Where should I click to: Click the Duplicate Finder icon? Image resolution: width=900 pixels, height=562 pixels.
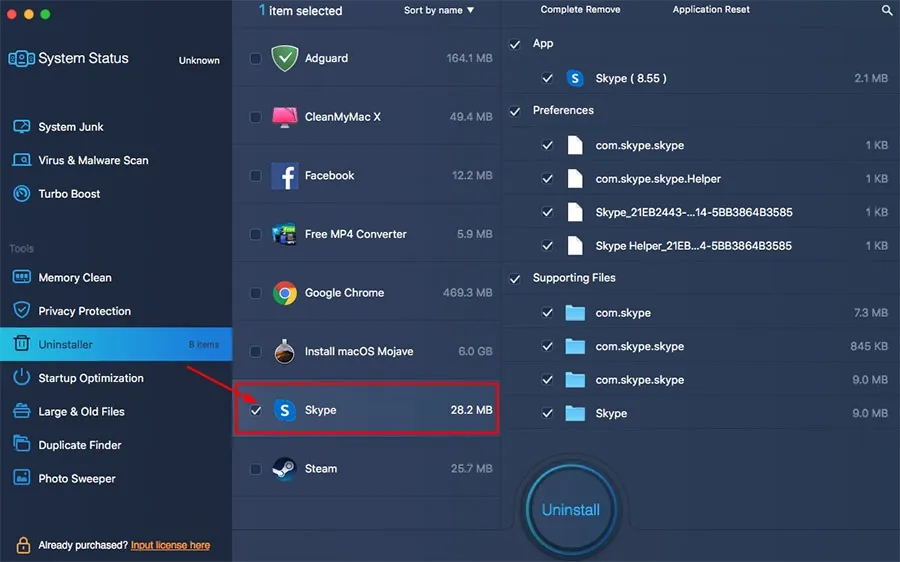(x=21, y=444)
